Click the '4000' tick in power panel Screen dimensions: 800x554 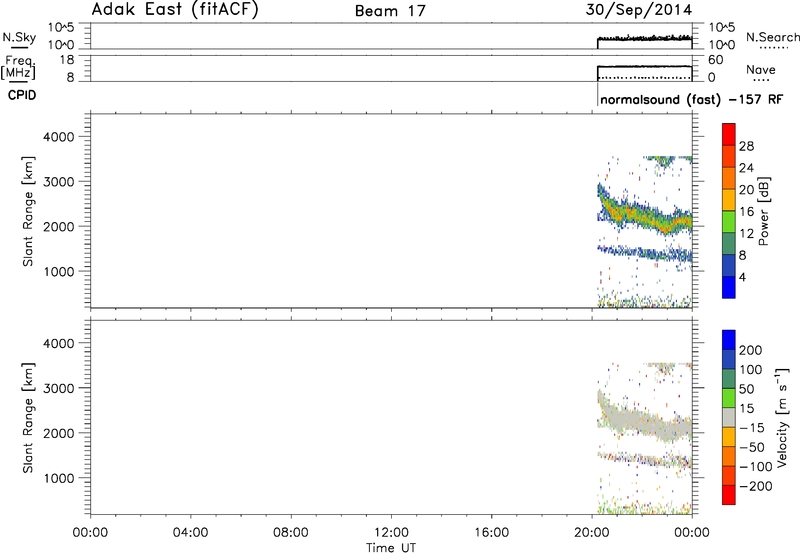58,137
